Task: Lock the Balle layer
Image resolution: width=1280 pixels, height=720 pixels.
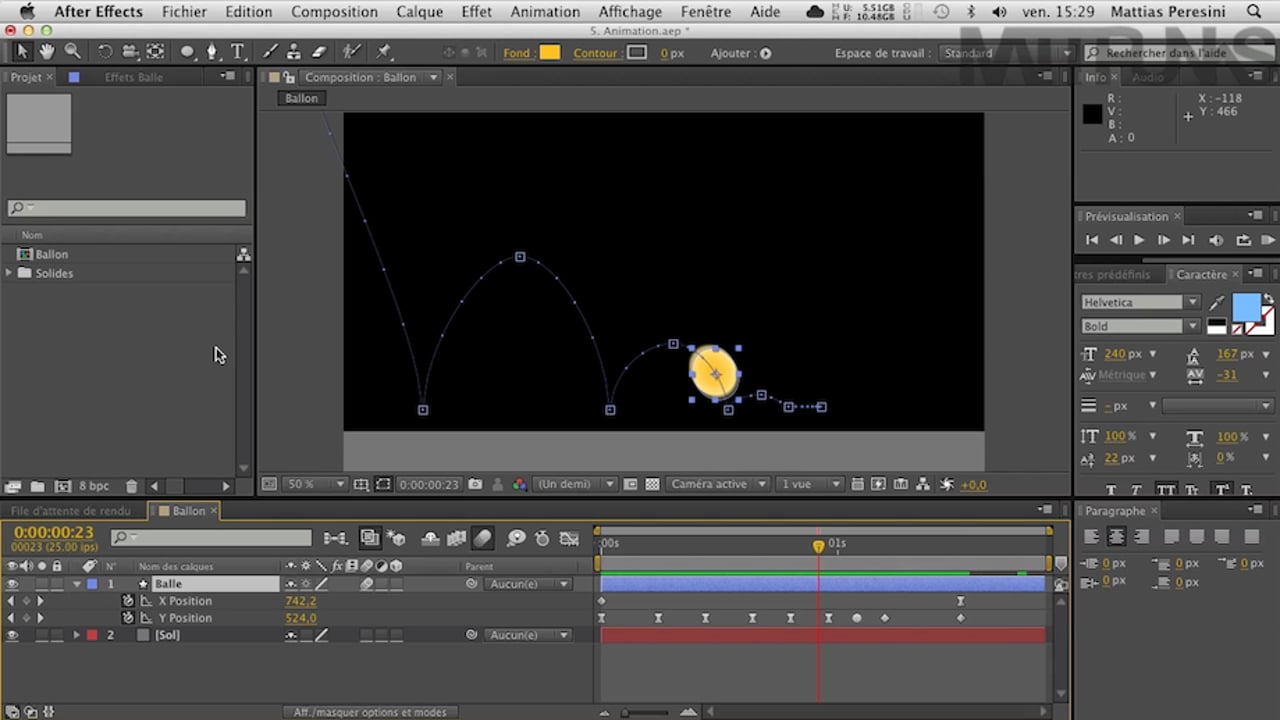Action: pos(56,583)
